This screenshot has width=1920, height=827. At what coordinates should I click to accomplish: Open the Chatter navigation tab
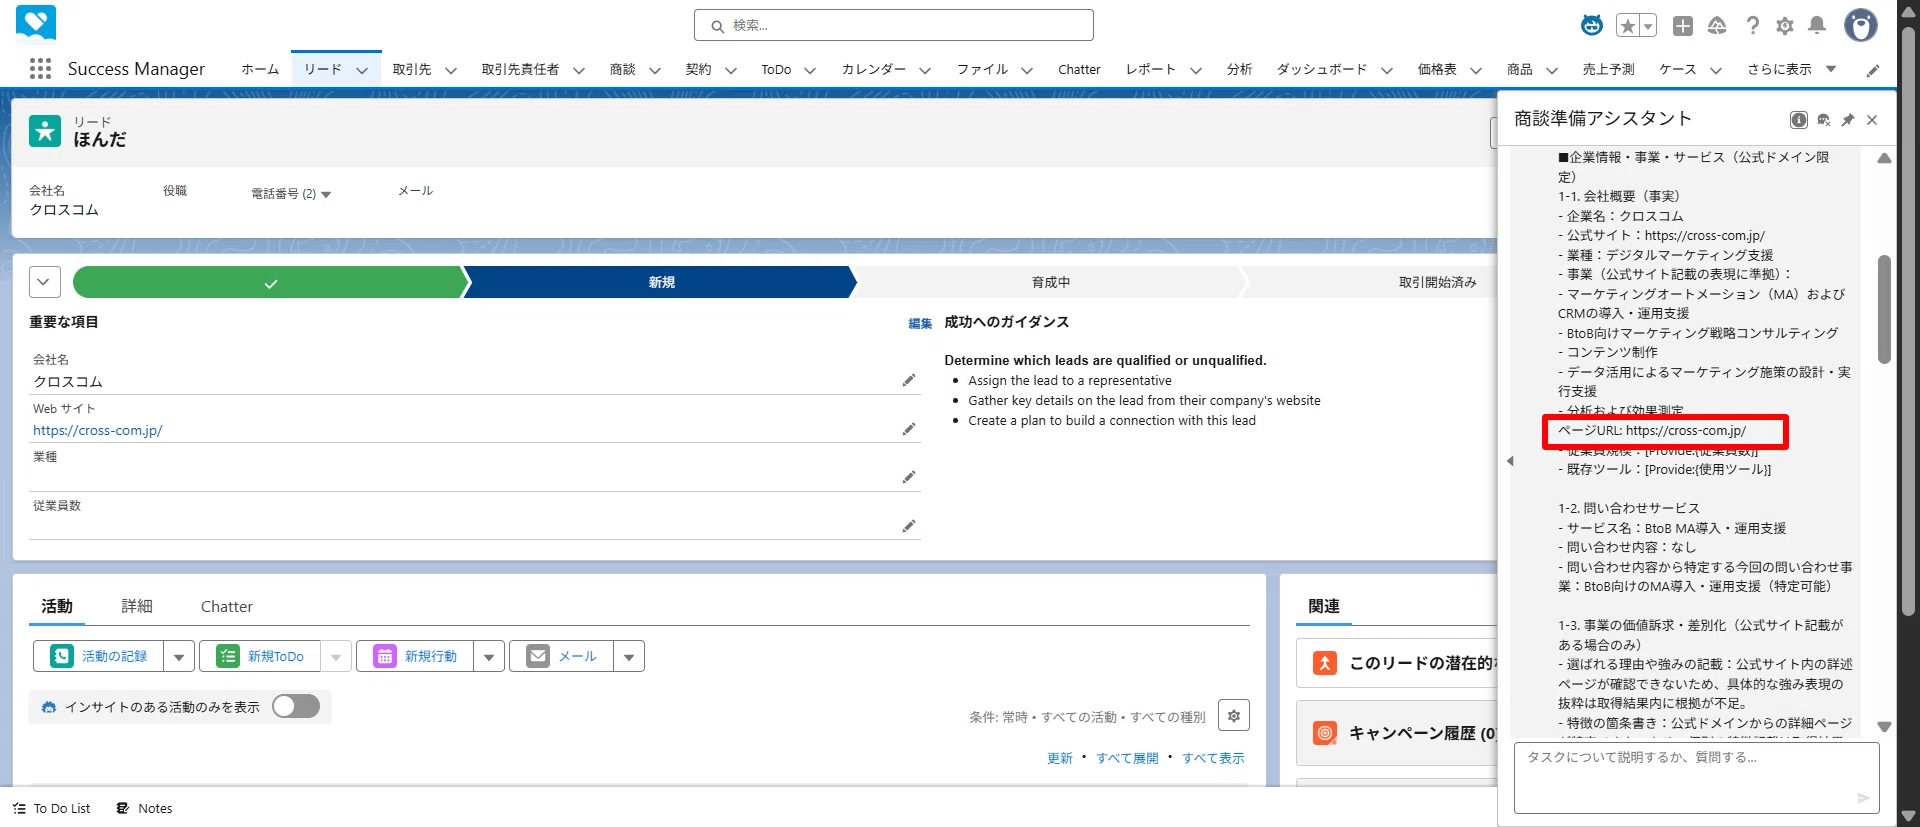point(1079,69)
